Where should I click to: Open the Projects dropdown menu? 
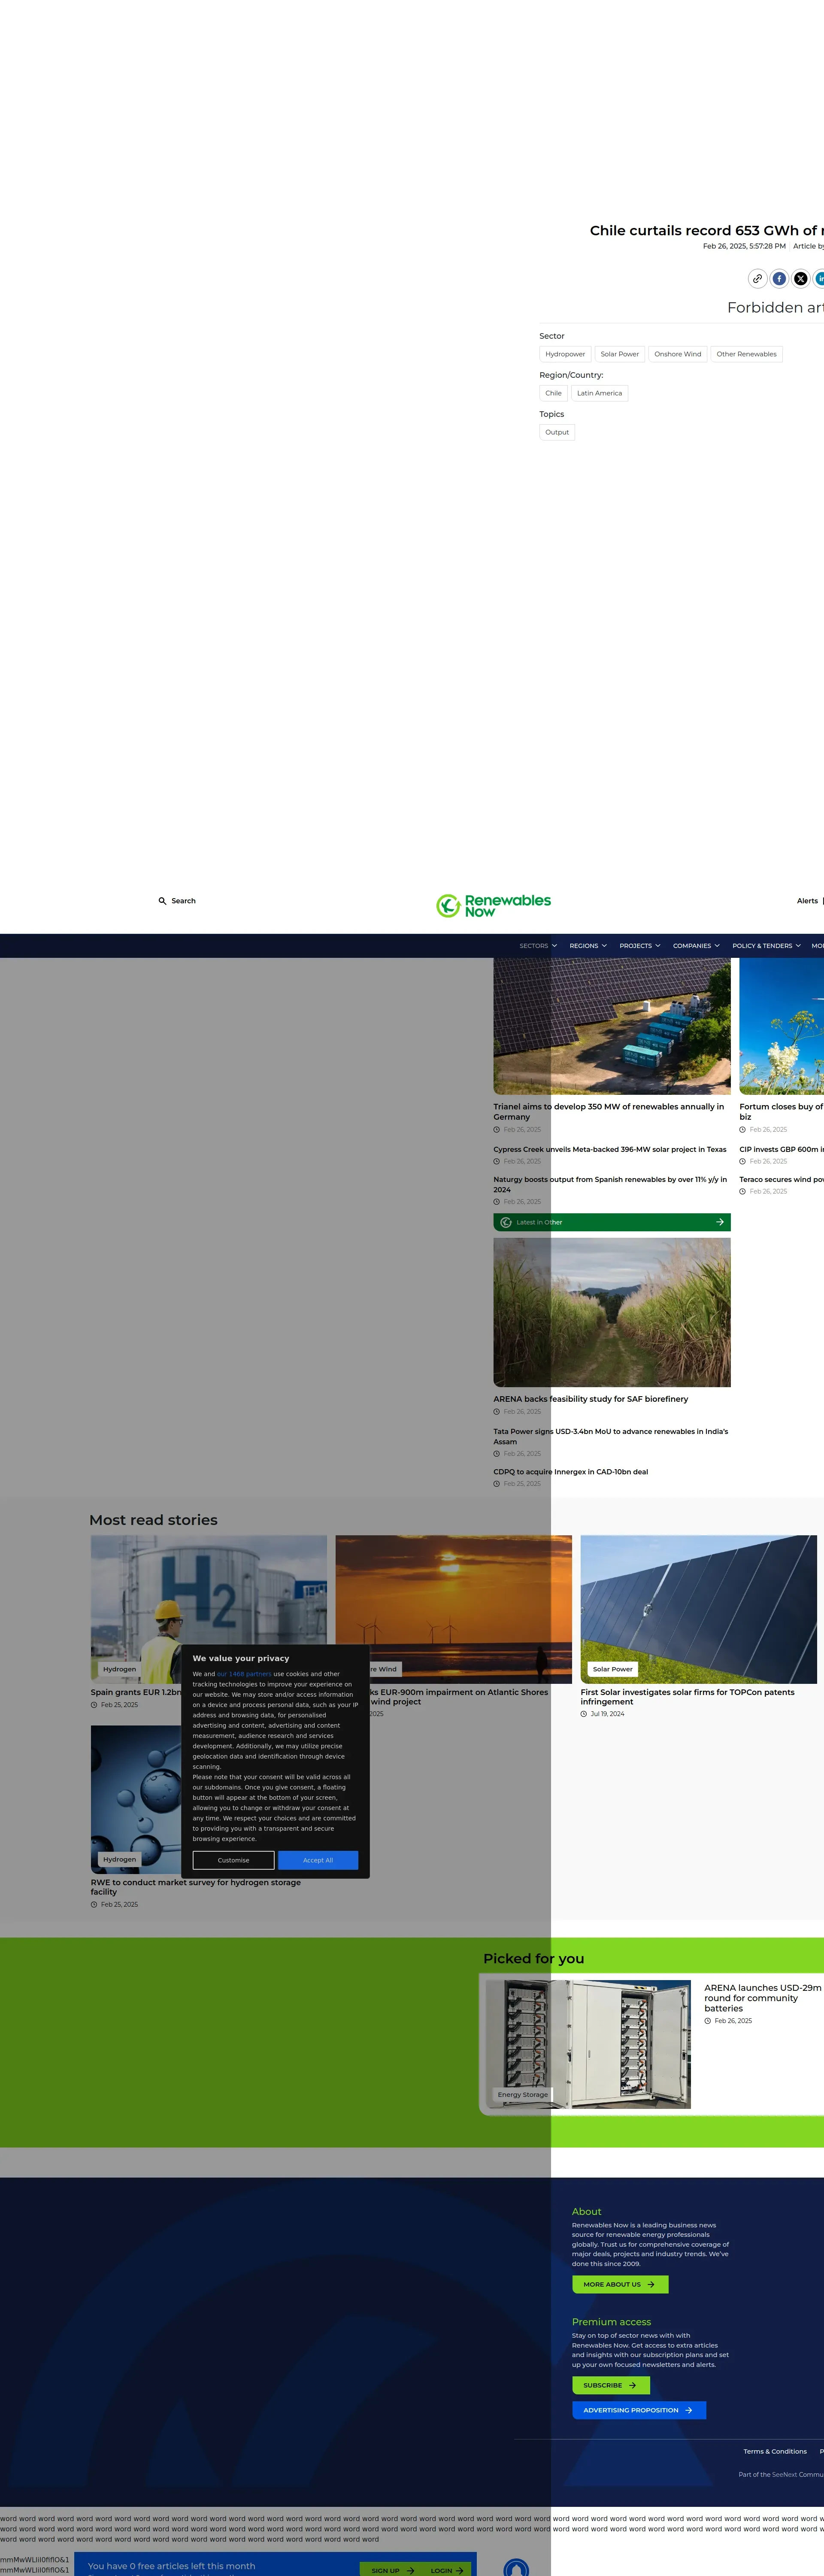(x=639, y=946)
